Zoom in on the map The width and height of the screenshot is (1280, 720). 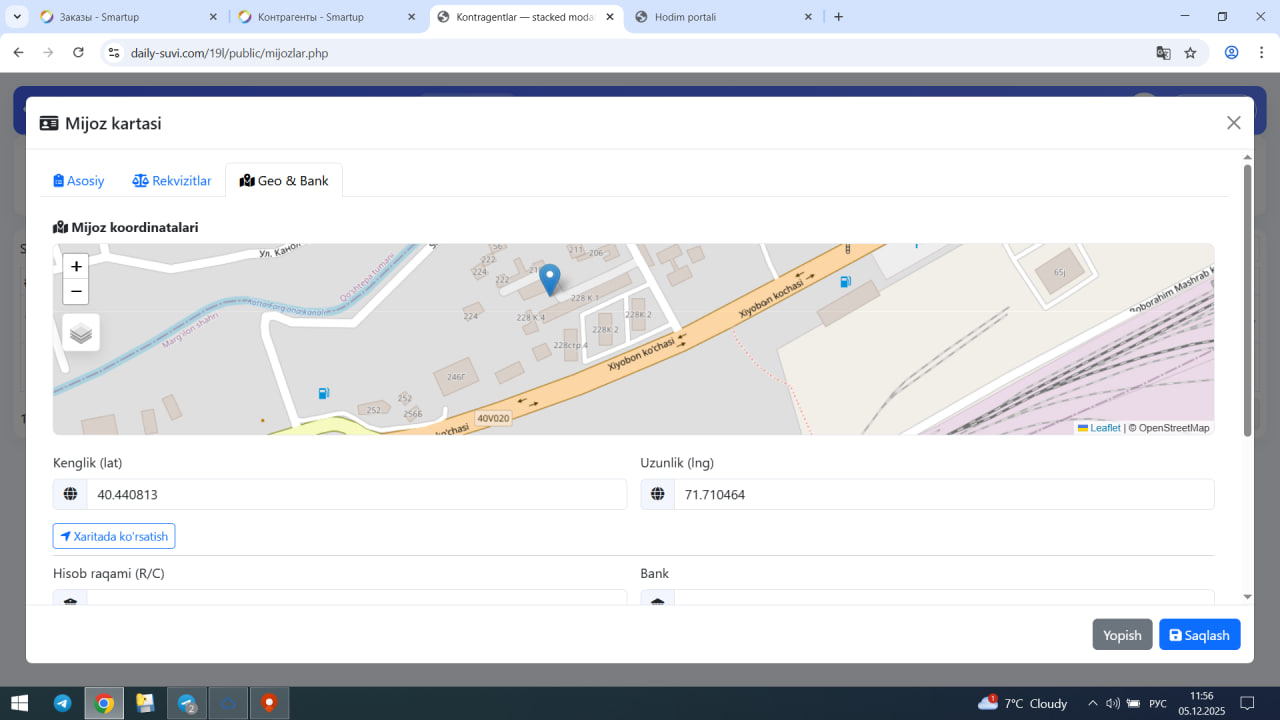coord(76,267)
